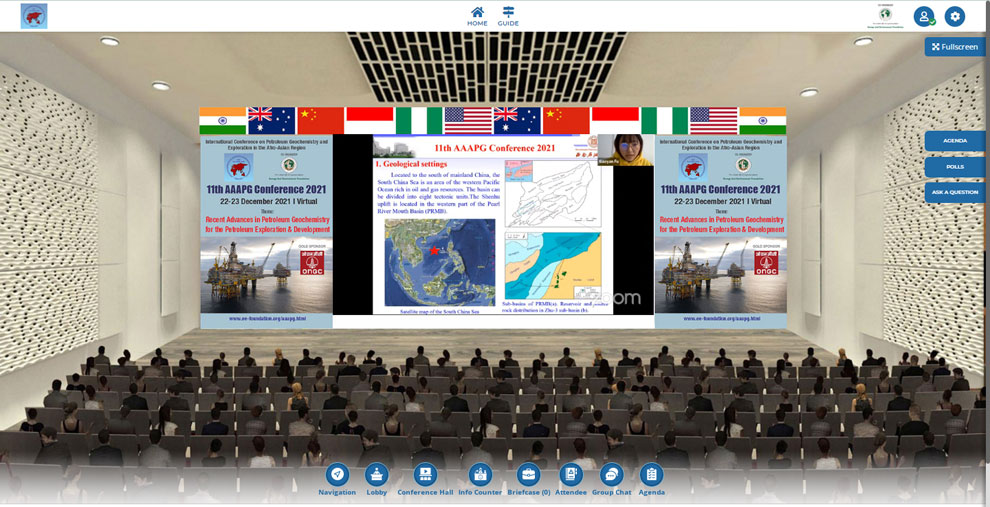990x507 pixels.
Task: Open Conference Hall from bottom bar
Action: coord(425,480)
